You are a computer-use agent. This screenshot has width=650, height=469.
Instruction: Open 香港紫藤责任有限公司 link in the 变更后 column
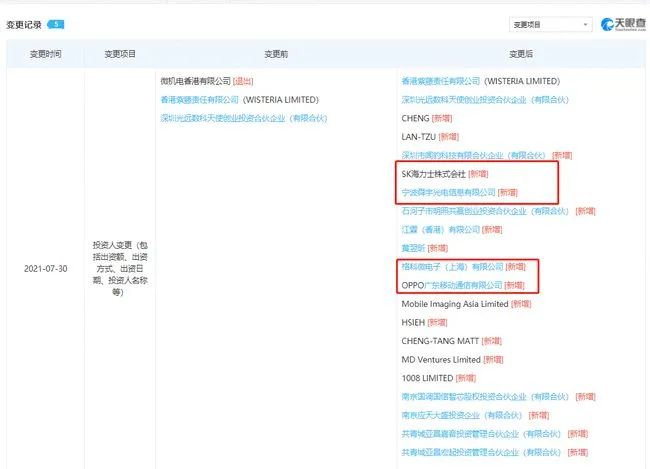441,81
